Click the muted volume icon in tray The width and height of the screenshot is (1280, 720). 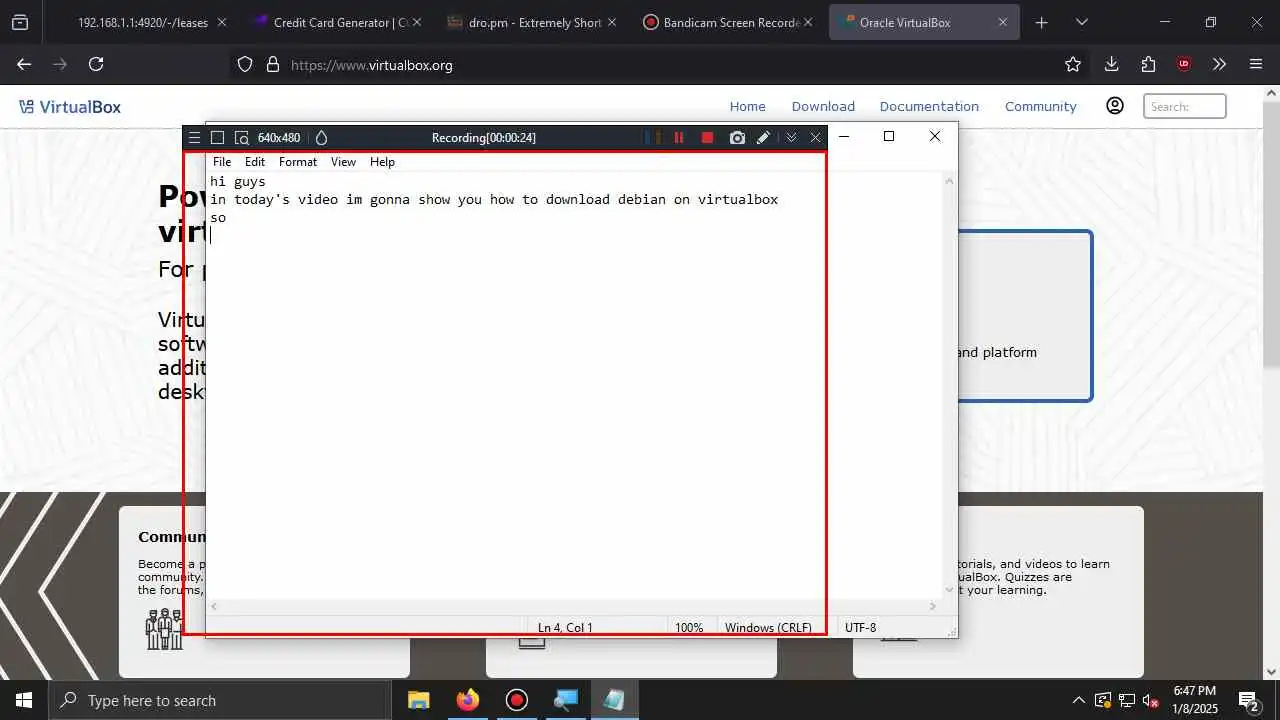tap(1150, 700)
